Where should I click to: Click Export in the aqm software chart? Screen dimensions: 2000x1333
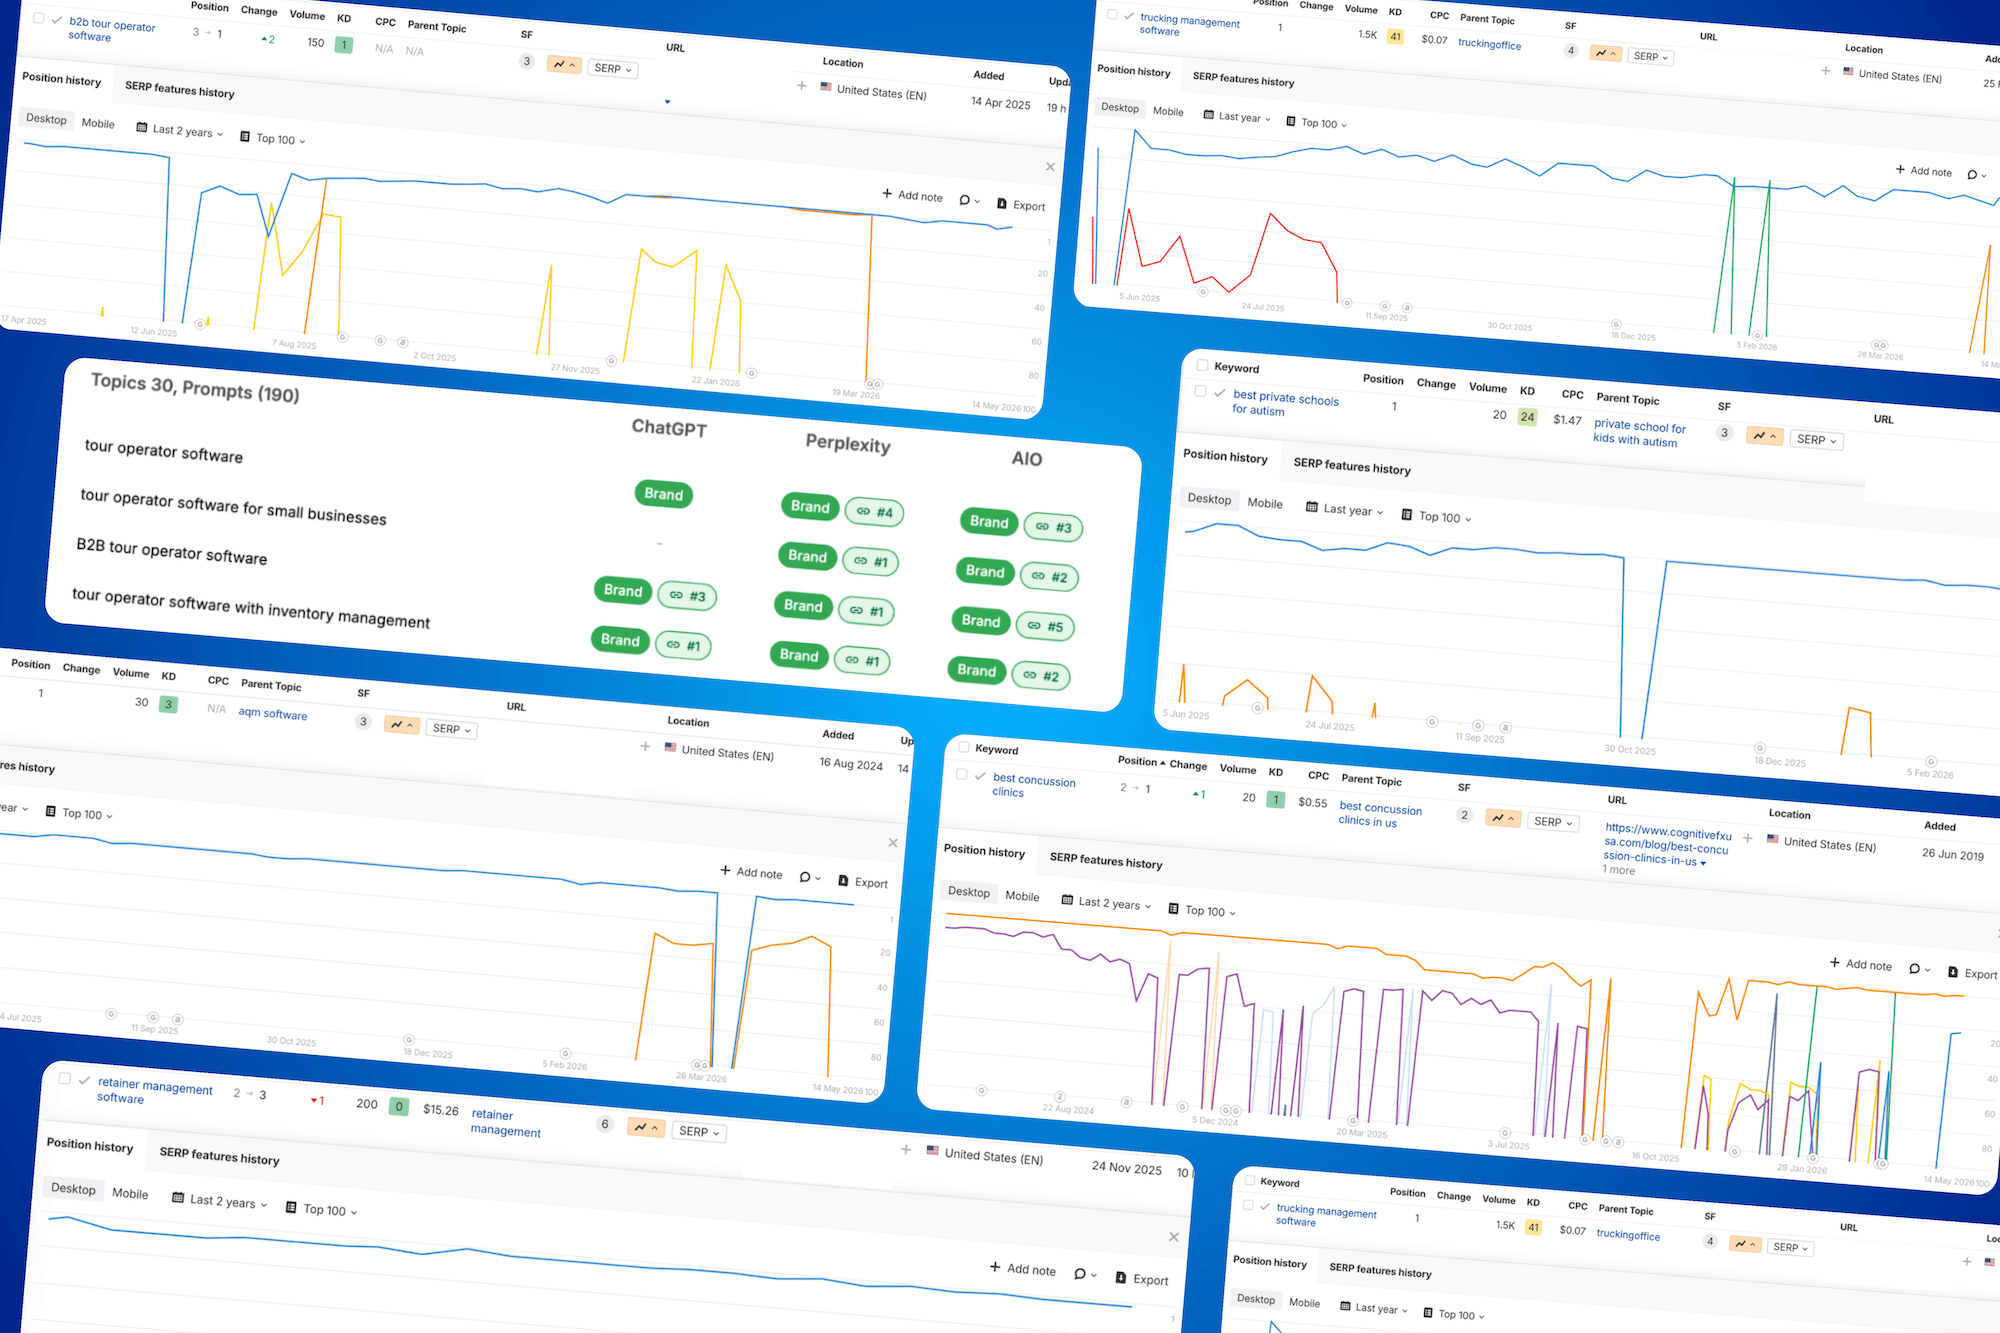point(863,882)
